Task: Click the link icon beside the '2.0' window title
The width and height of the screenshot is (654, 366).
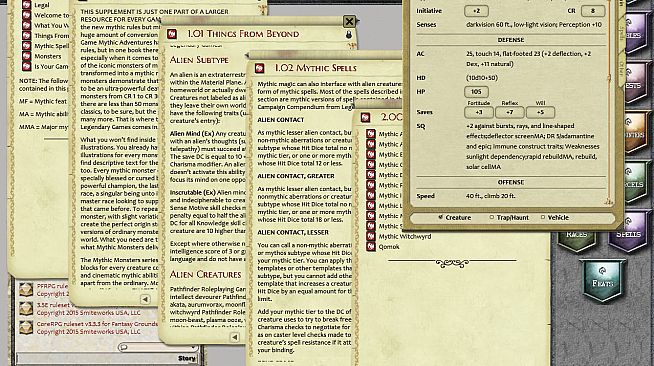Action: tap(365, 118)
